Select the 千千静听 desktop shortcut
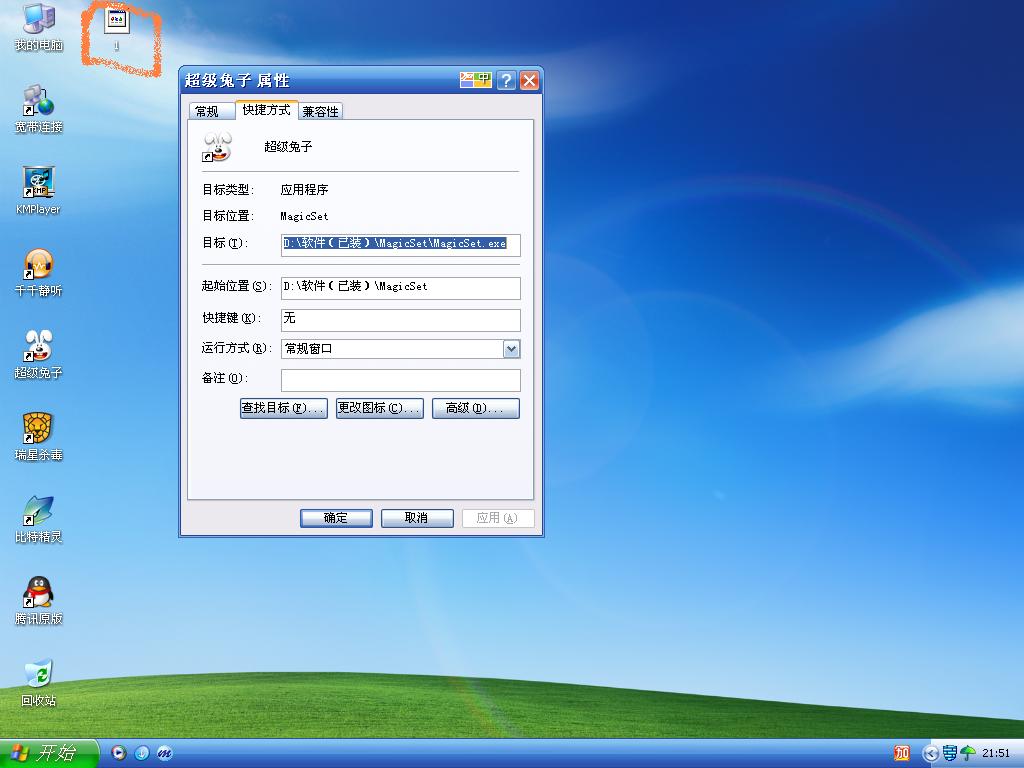Viewport: 1024px width, 768px height. pos(38,272)
